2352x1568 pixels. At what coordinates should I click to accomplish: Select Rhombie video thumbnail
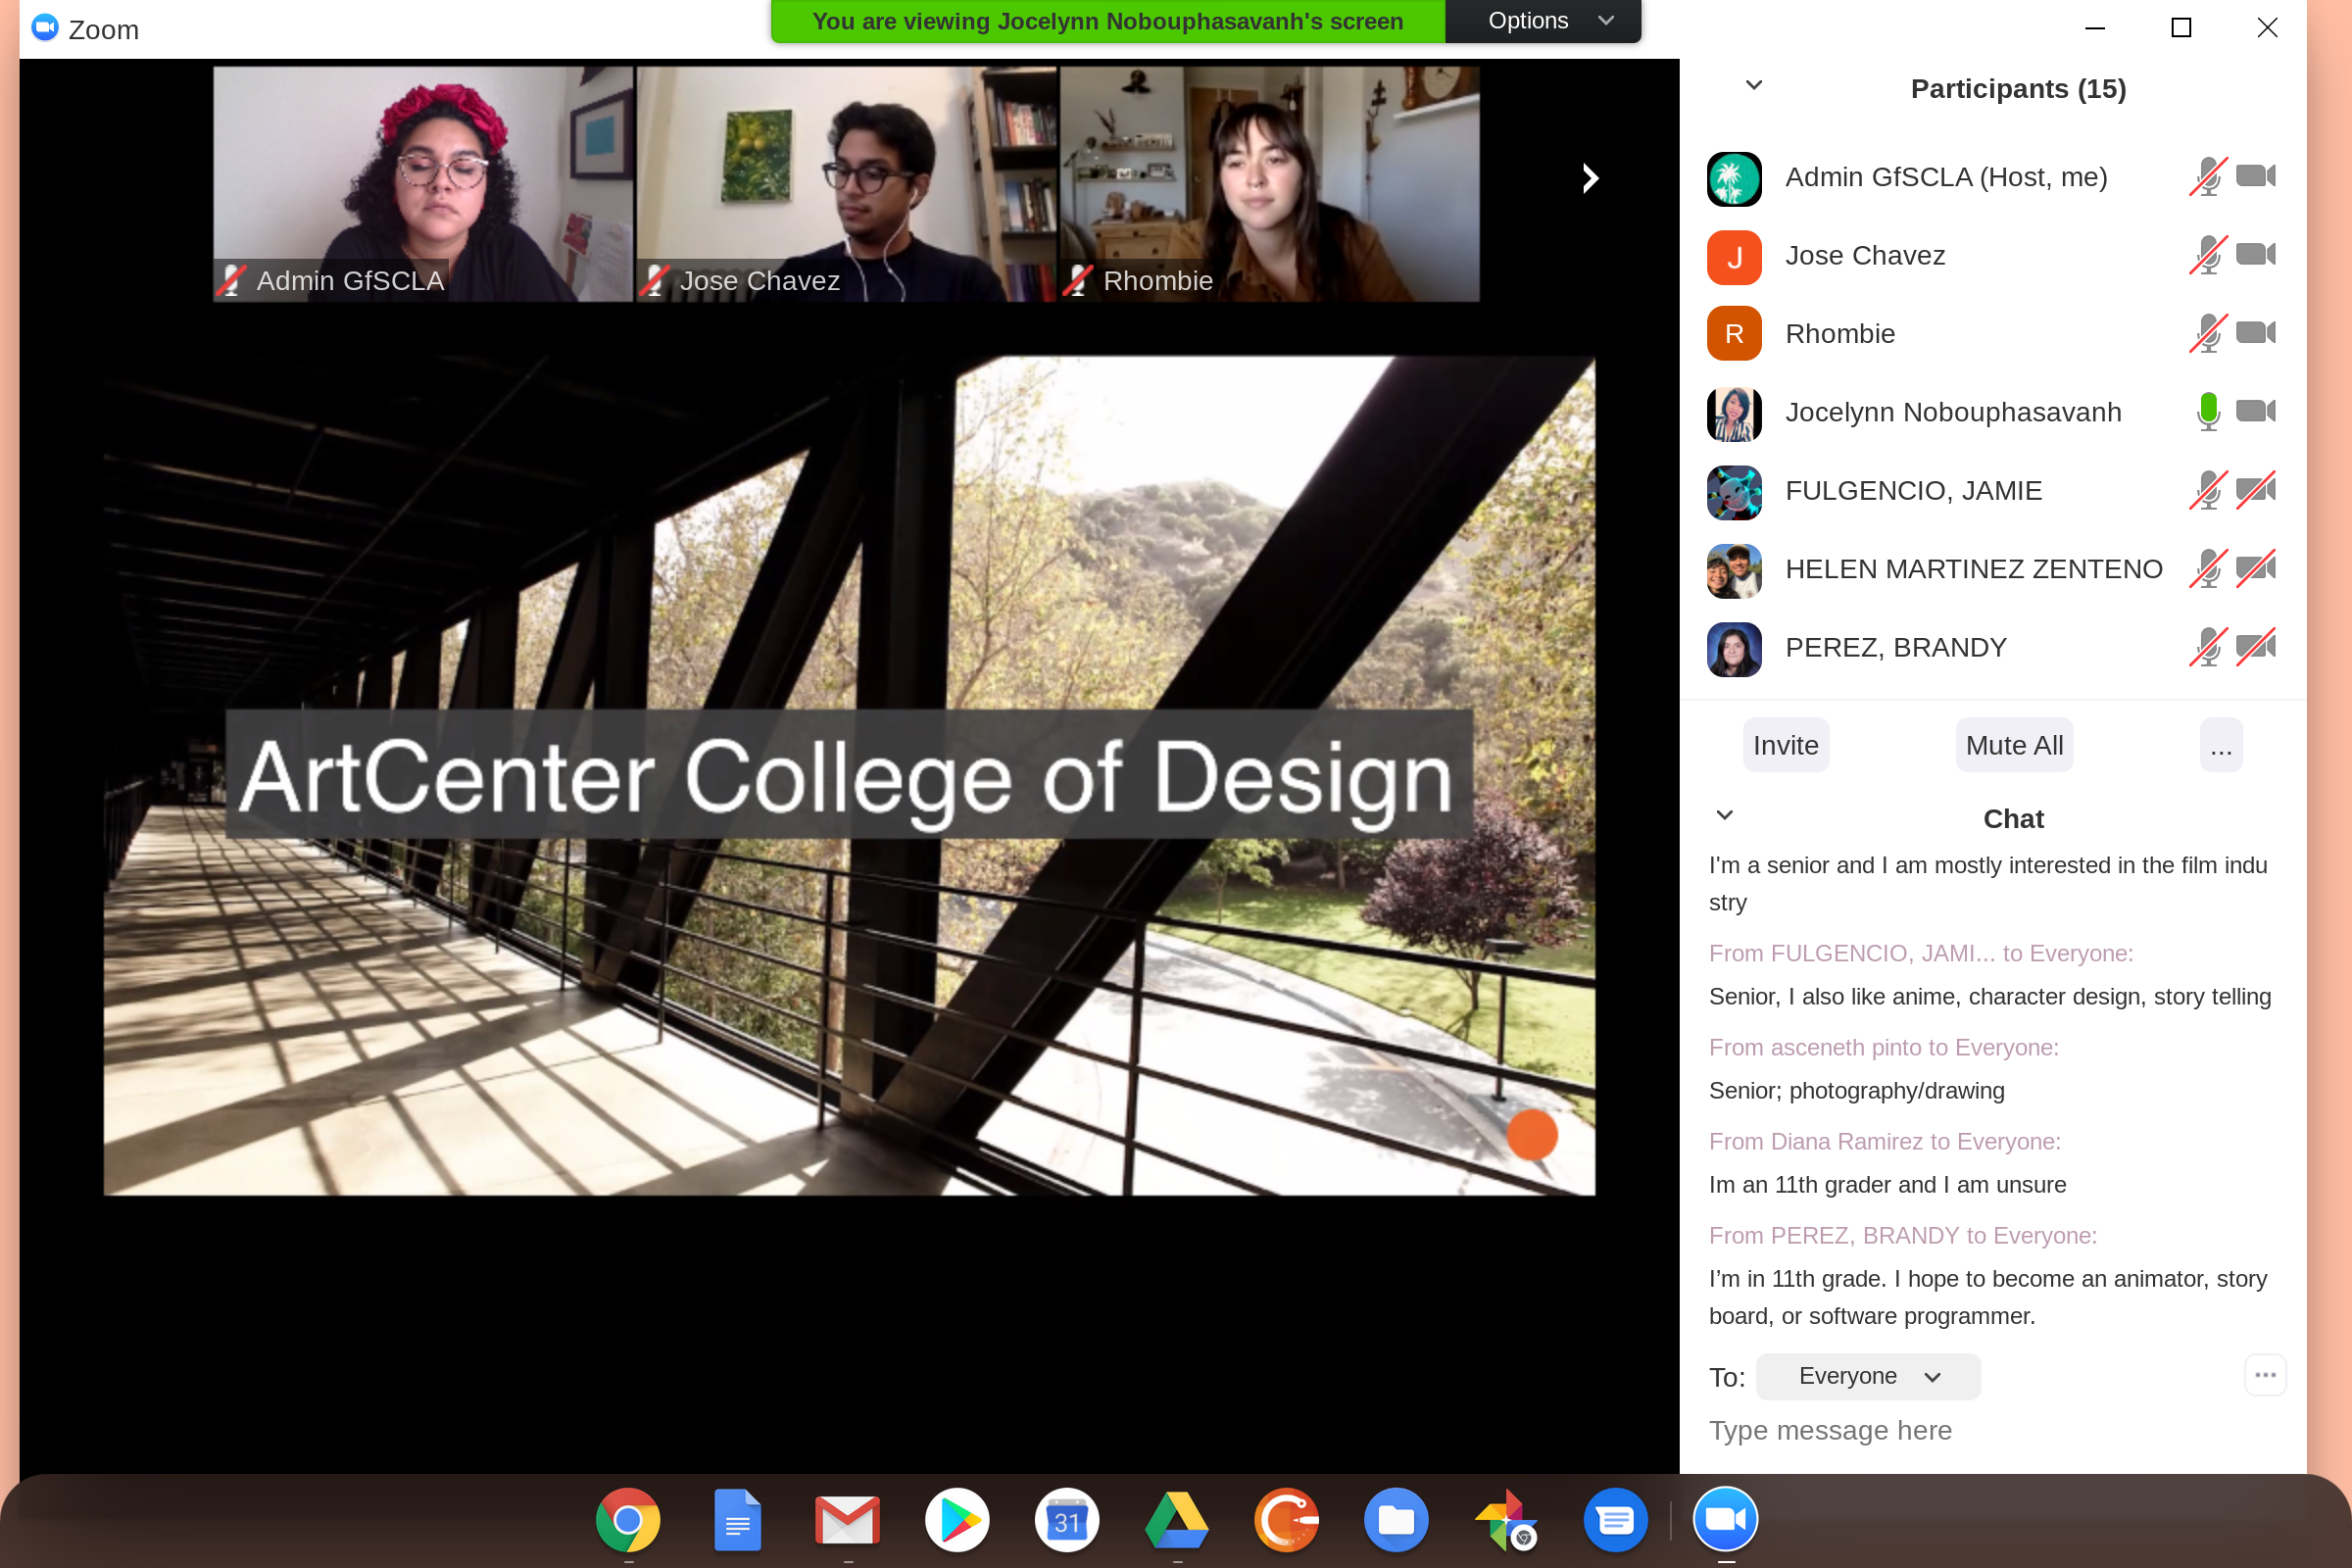click(1270, 184)
